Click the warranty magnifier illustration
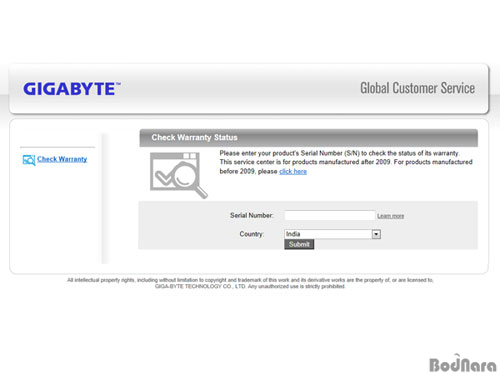 [x=179, y=175]
